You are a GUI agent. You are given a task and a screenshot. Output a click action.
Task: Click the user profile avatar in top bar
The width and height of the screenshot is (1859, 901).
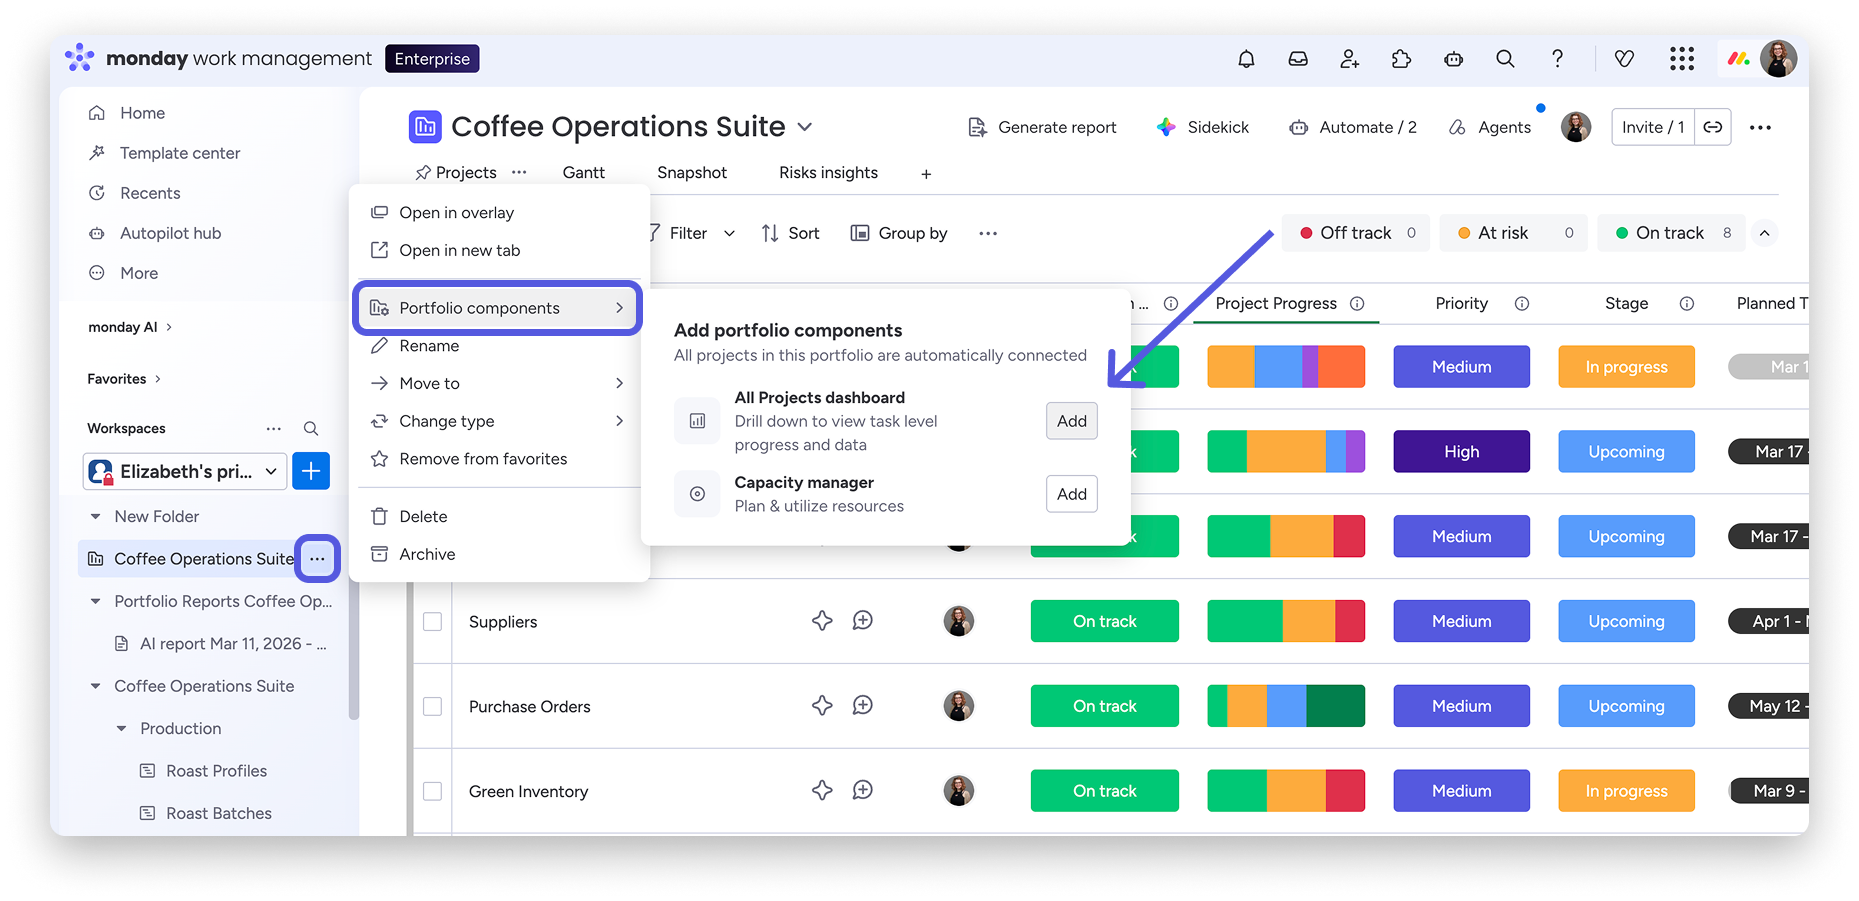[x=1779, y=59]
